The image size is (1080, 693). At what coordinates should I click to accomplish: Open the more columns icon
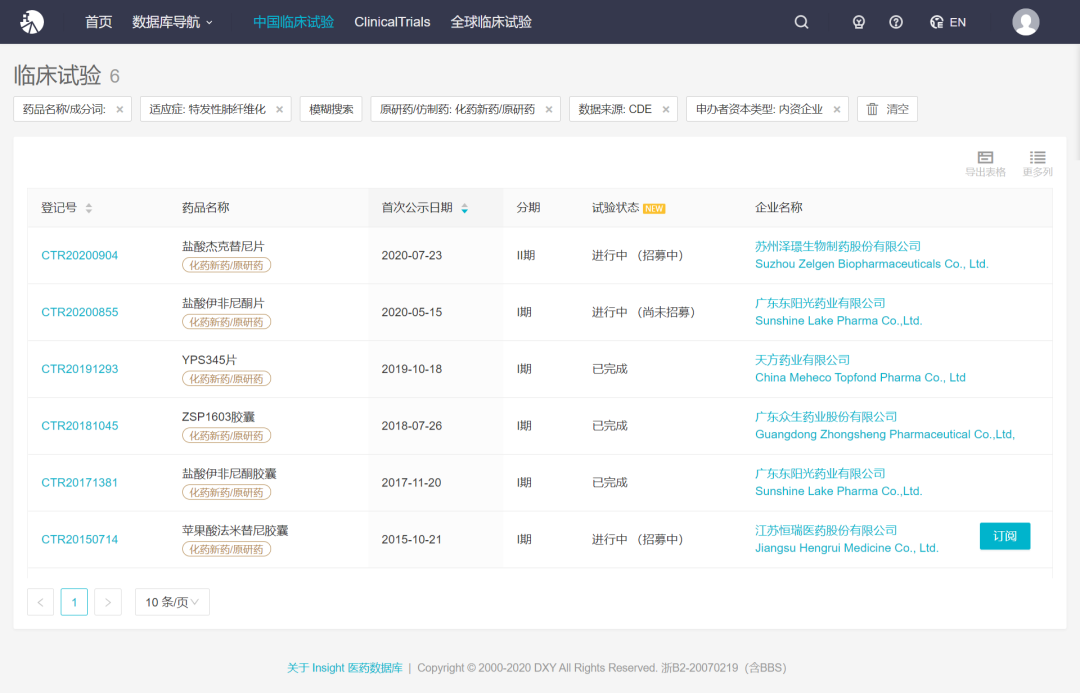tap(1037, 164)
